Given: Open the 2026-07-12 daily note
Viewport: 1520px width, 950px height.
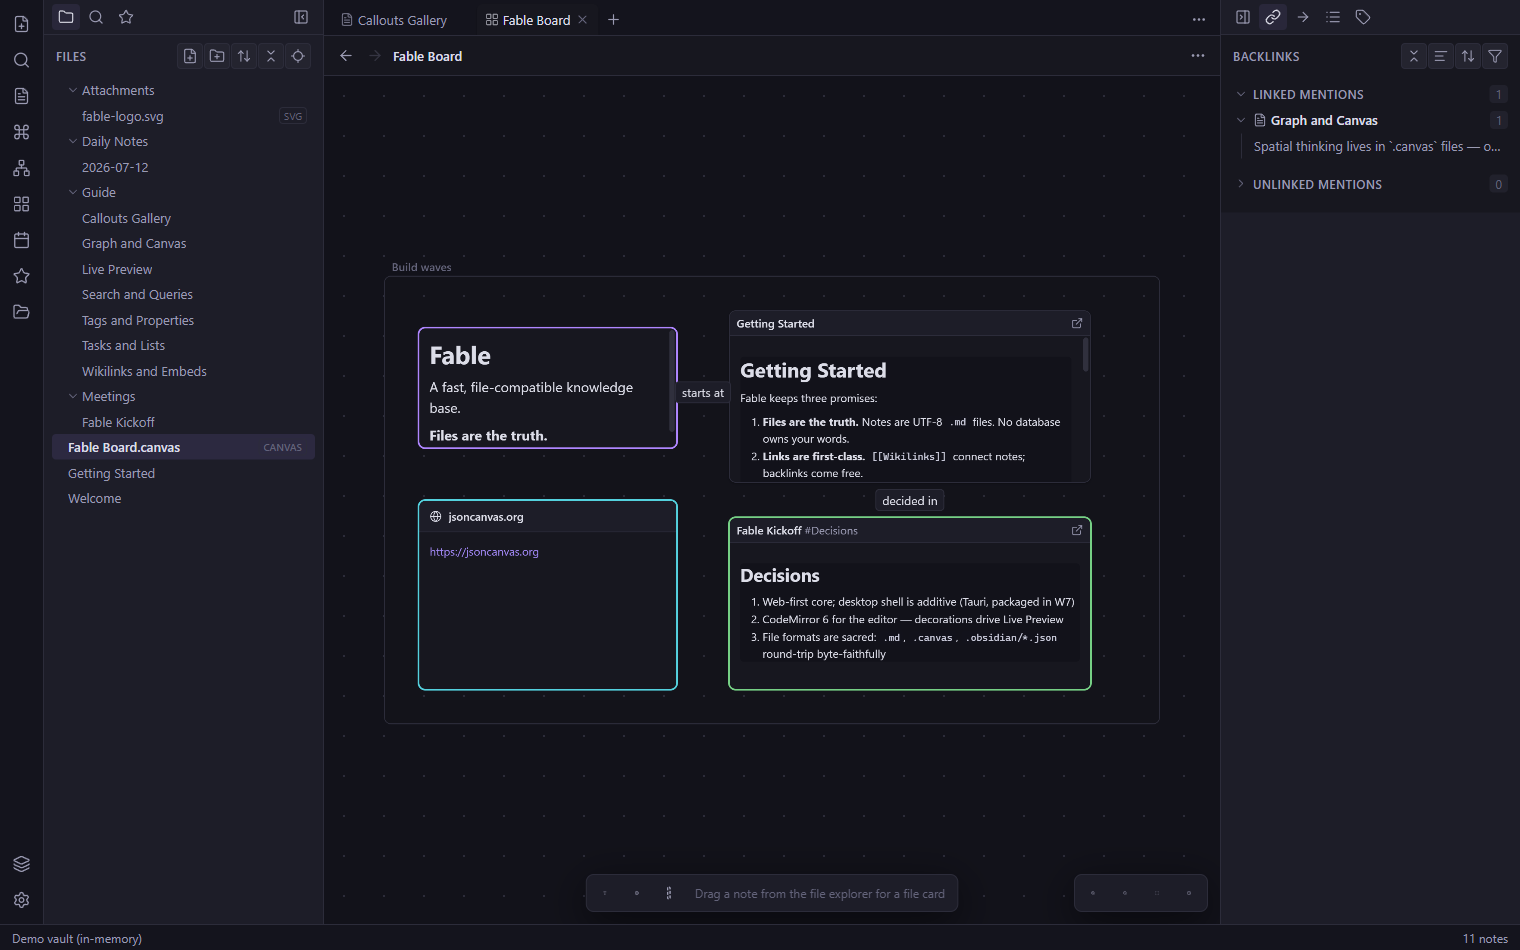Looking at the screenshot, I should [185, 167].
